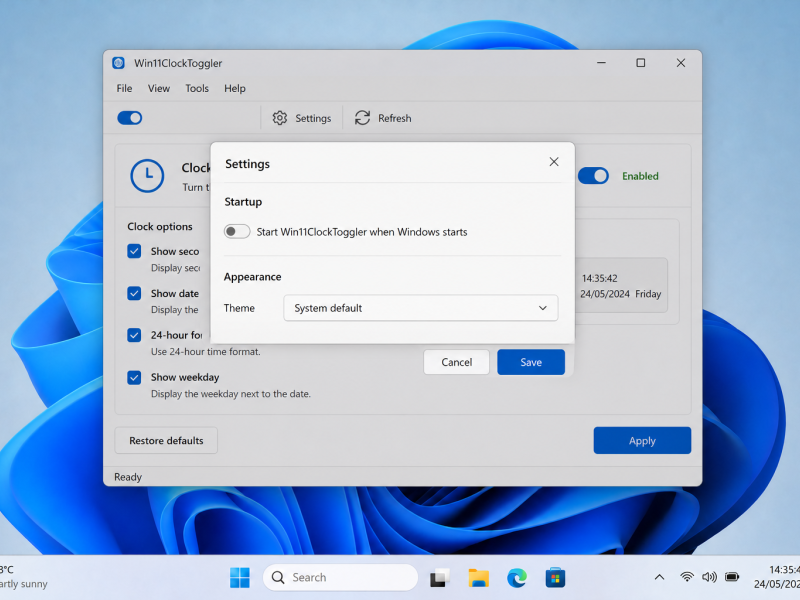Click the Win11ClockToggler app icon in title bar
This screenshot has width=800, height=600.
point(118,63)
